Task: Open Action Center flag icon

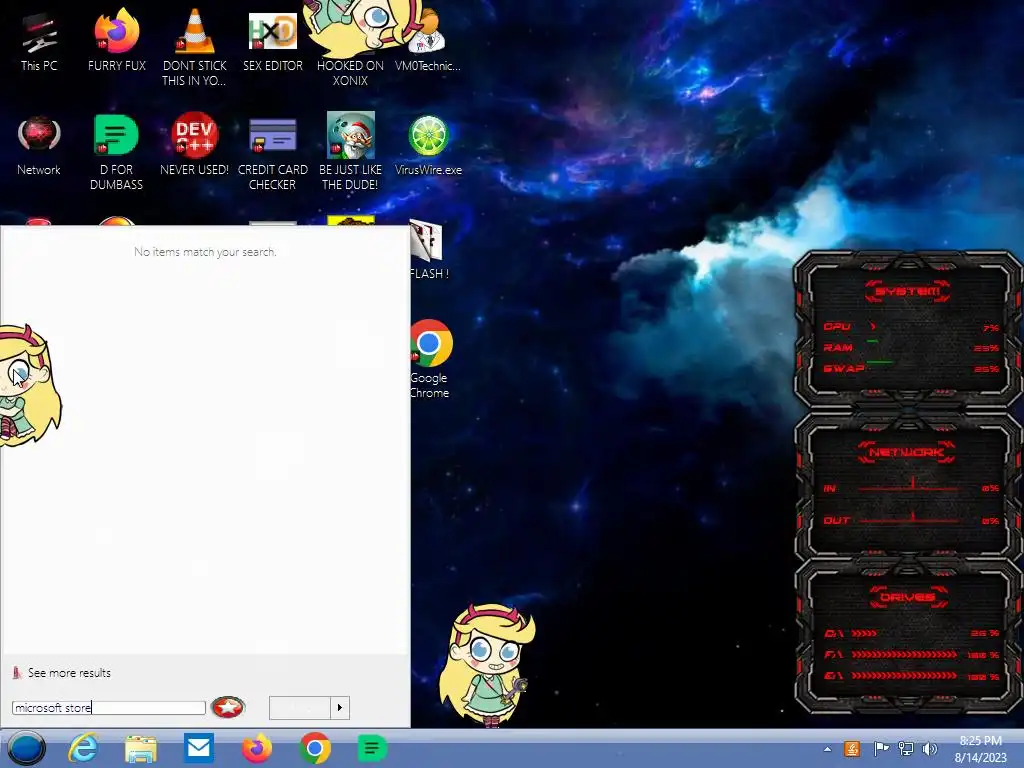Action: point(880,748)
